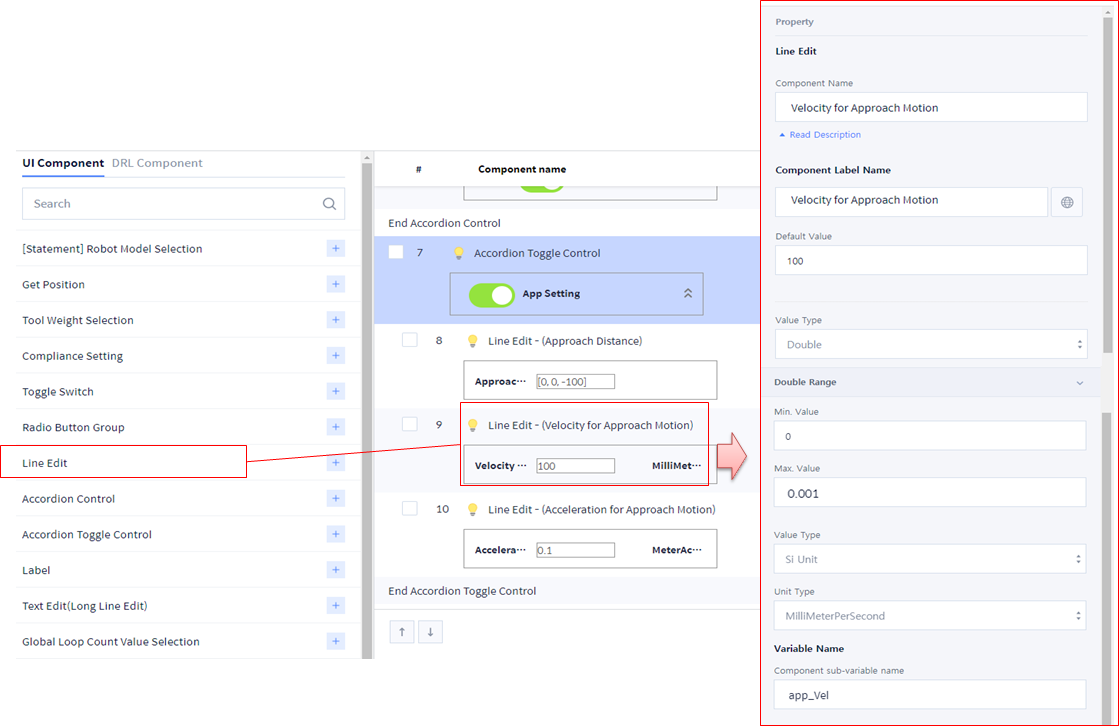This screenshot has height=726, width=1119.
Task: Click the globe icon next to label name
Action: coord(1067,202)
